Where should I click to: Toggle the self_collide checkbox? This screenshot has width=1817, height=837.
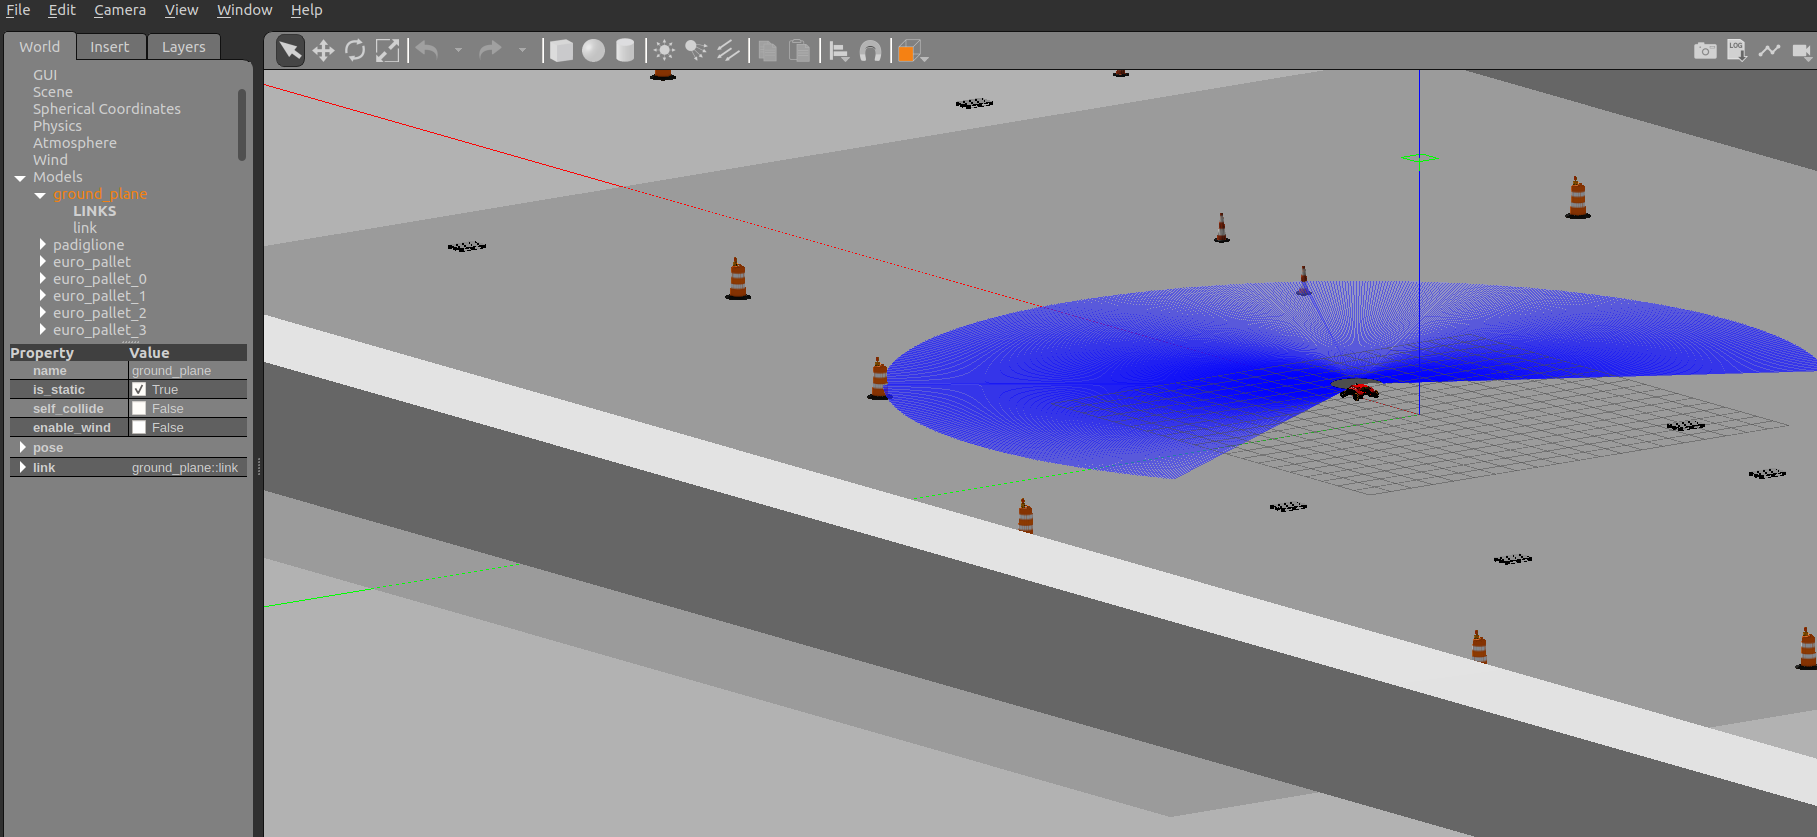[139, 408]
